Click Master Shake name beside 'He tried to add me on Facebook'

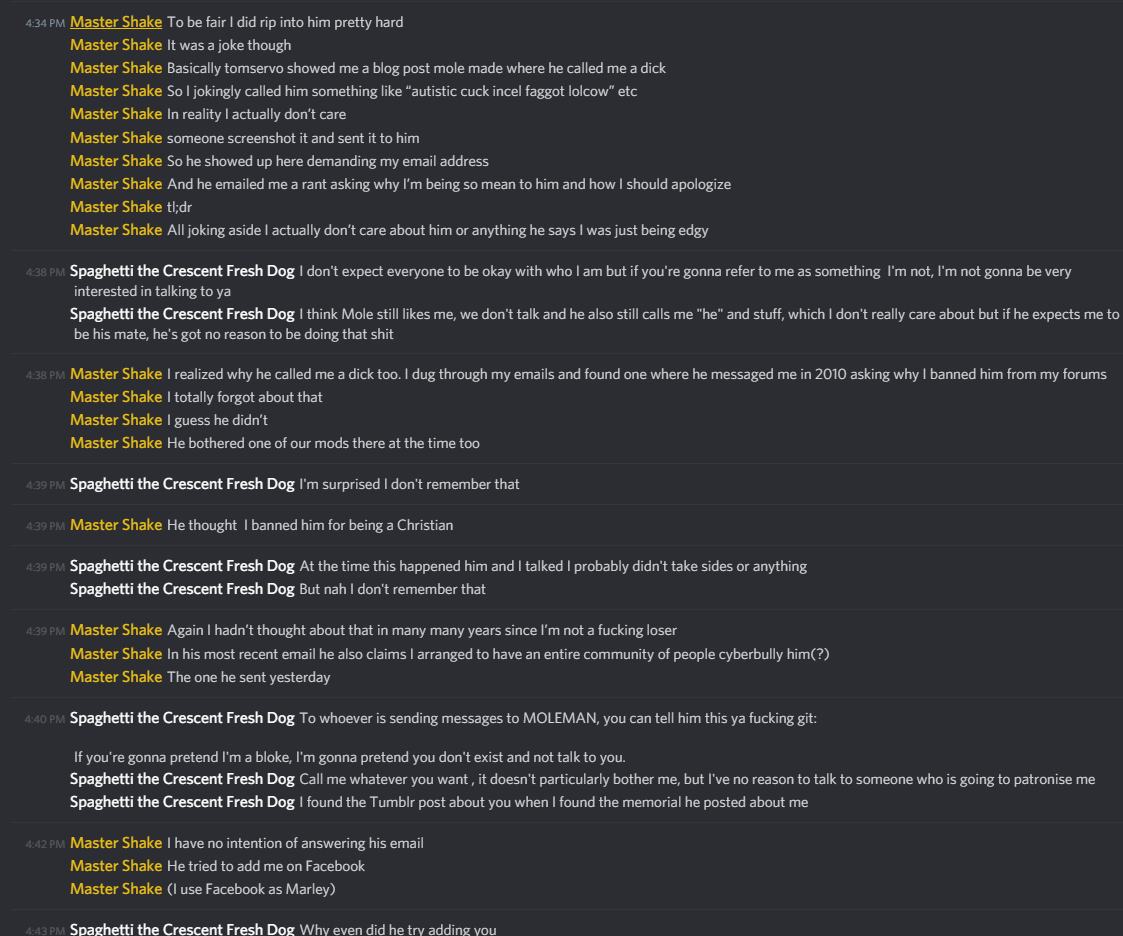pyautogui.click(x=116, y=866)
